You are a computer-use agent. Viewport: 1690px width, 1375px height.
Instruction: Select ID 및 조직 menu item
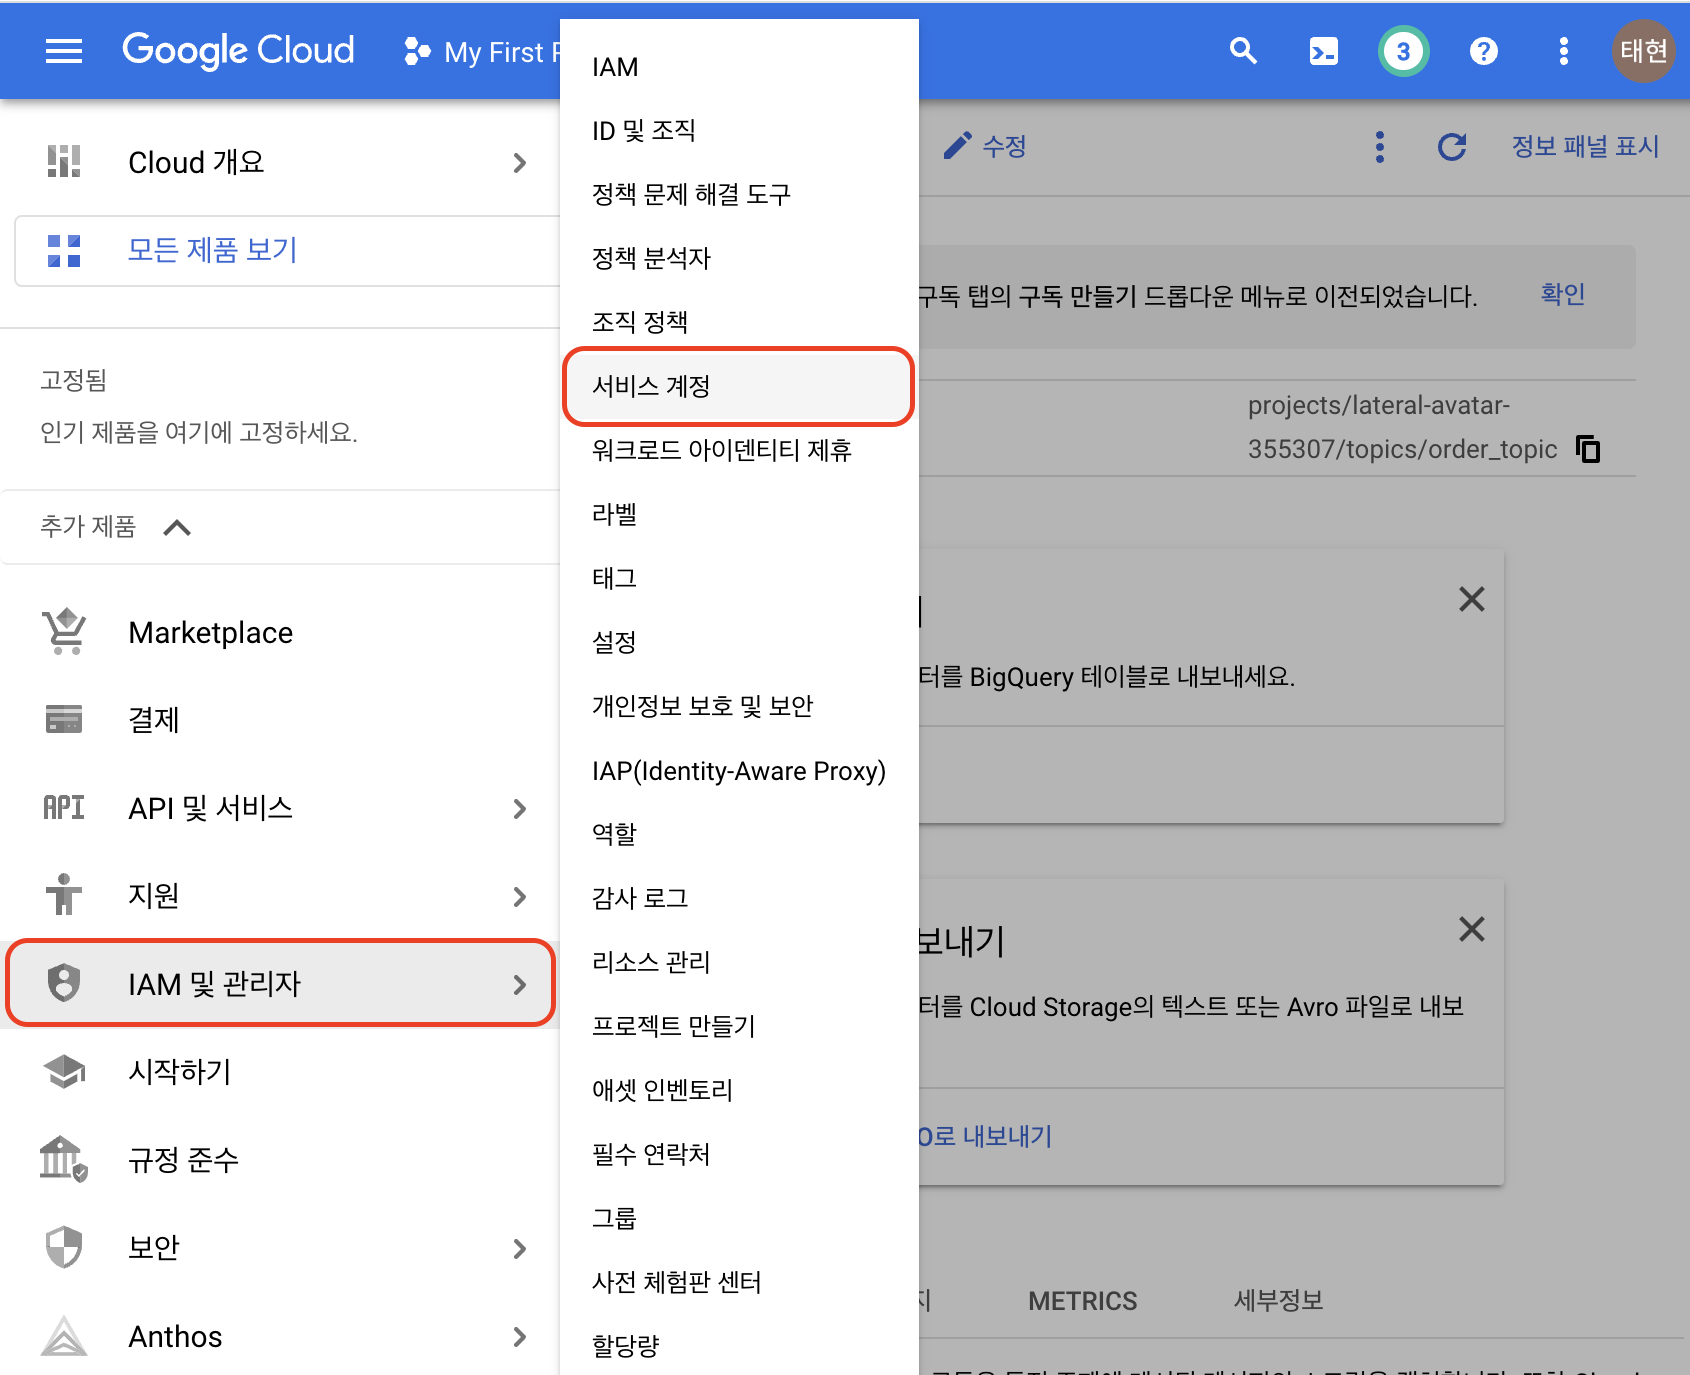(739, 130)
